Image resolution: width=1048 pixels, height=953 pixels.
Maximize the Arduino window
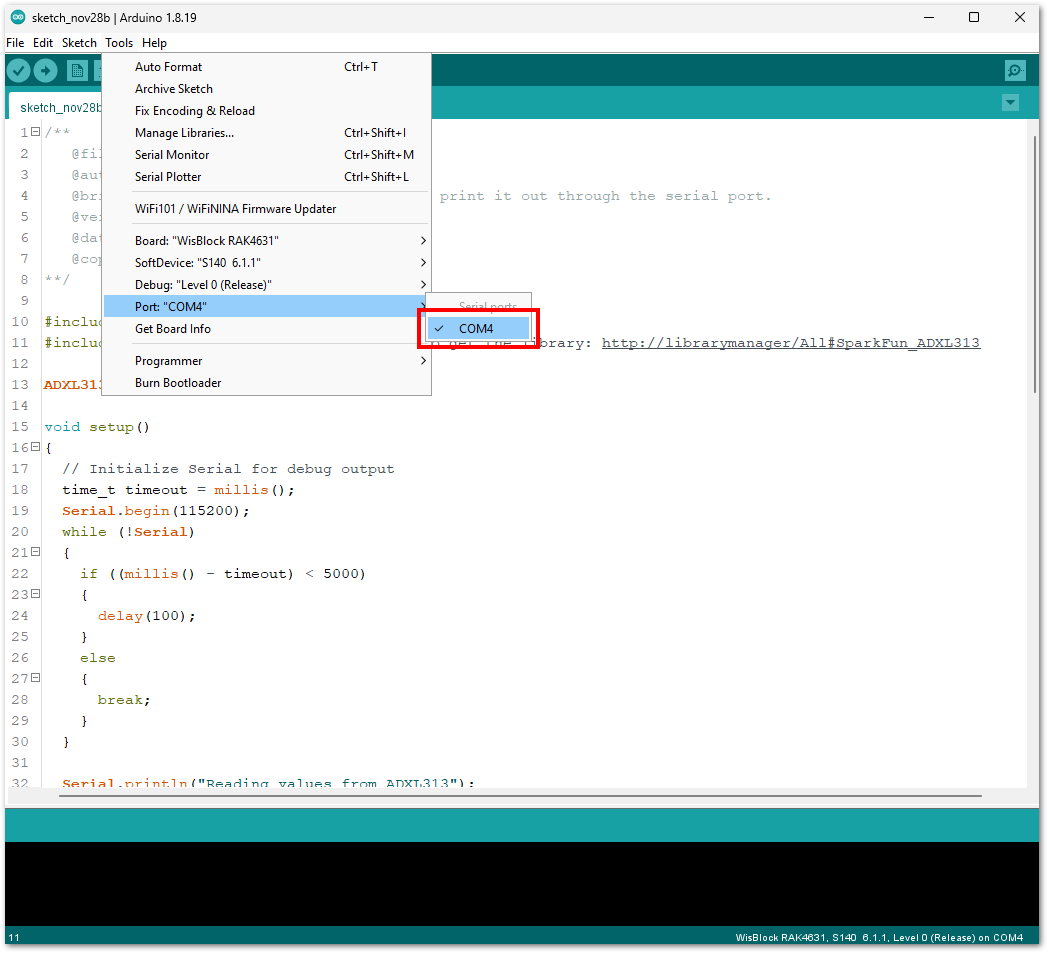[974, 17]
